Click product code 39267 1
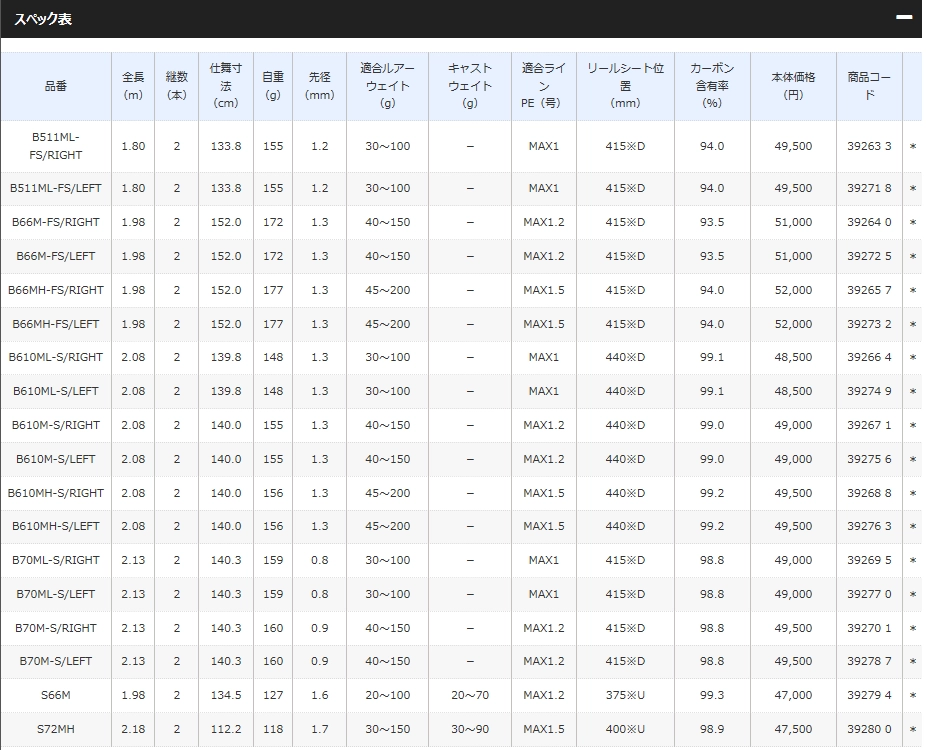This screenshot has height=750, width=926. 869,425
